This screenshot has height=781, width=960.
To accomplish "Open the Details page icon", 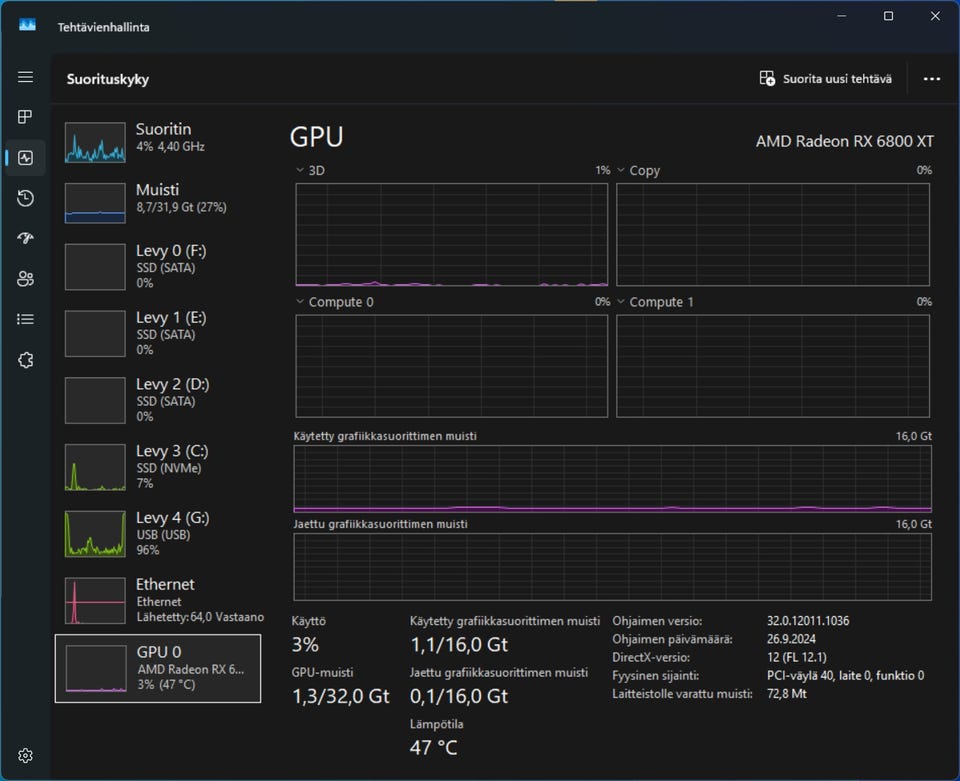I will point(25,319).
